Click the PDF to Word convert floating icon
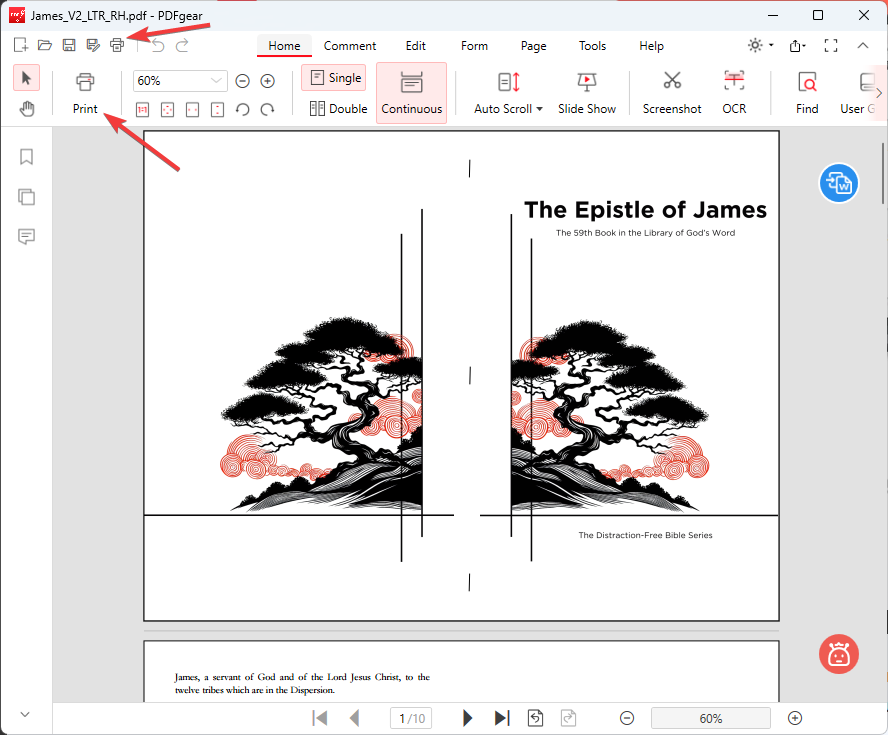The image size is (888, 735). pos(838,183)
